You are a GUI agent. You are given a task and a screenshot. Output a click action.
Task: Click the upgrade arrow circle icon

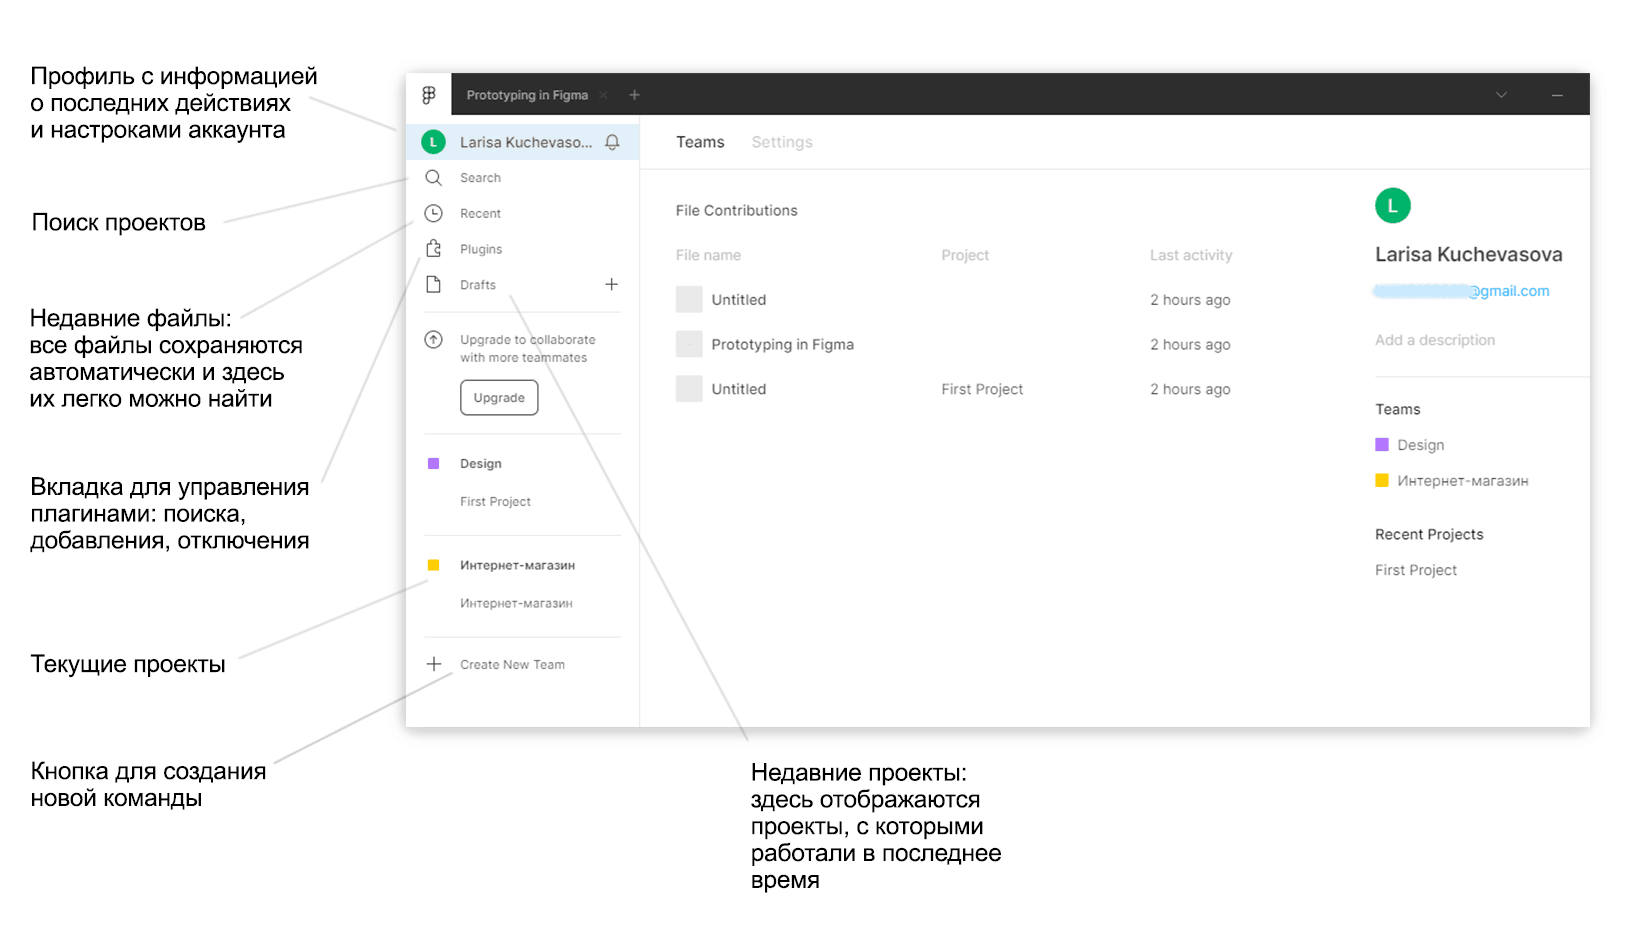click(433, 340)
